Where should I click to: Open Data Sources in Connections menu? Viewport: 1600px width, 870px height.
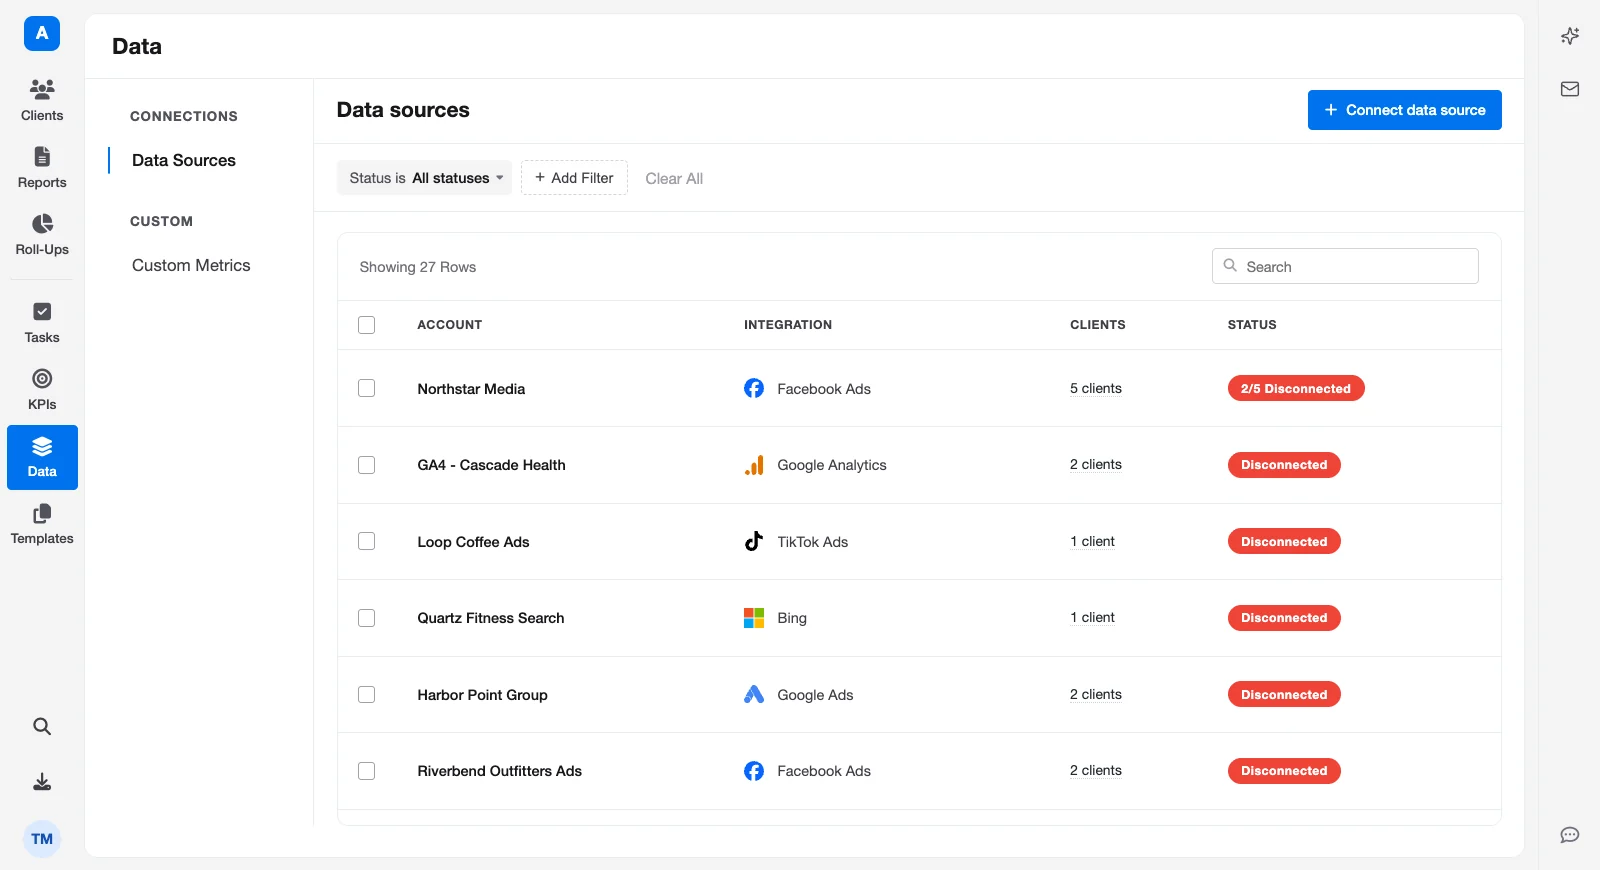184,160
